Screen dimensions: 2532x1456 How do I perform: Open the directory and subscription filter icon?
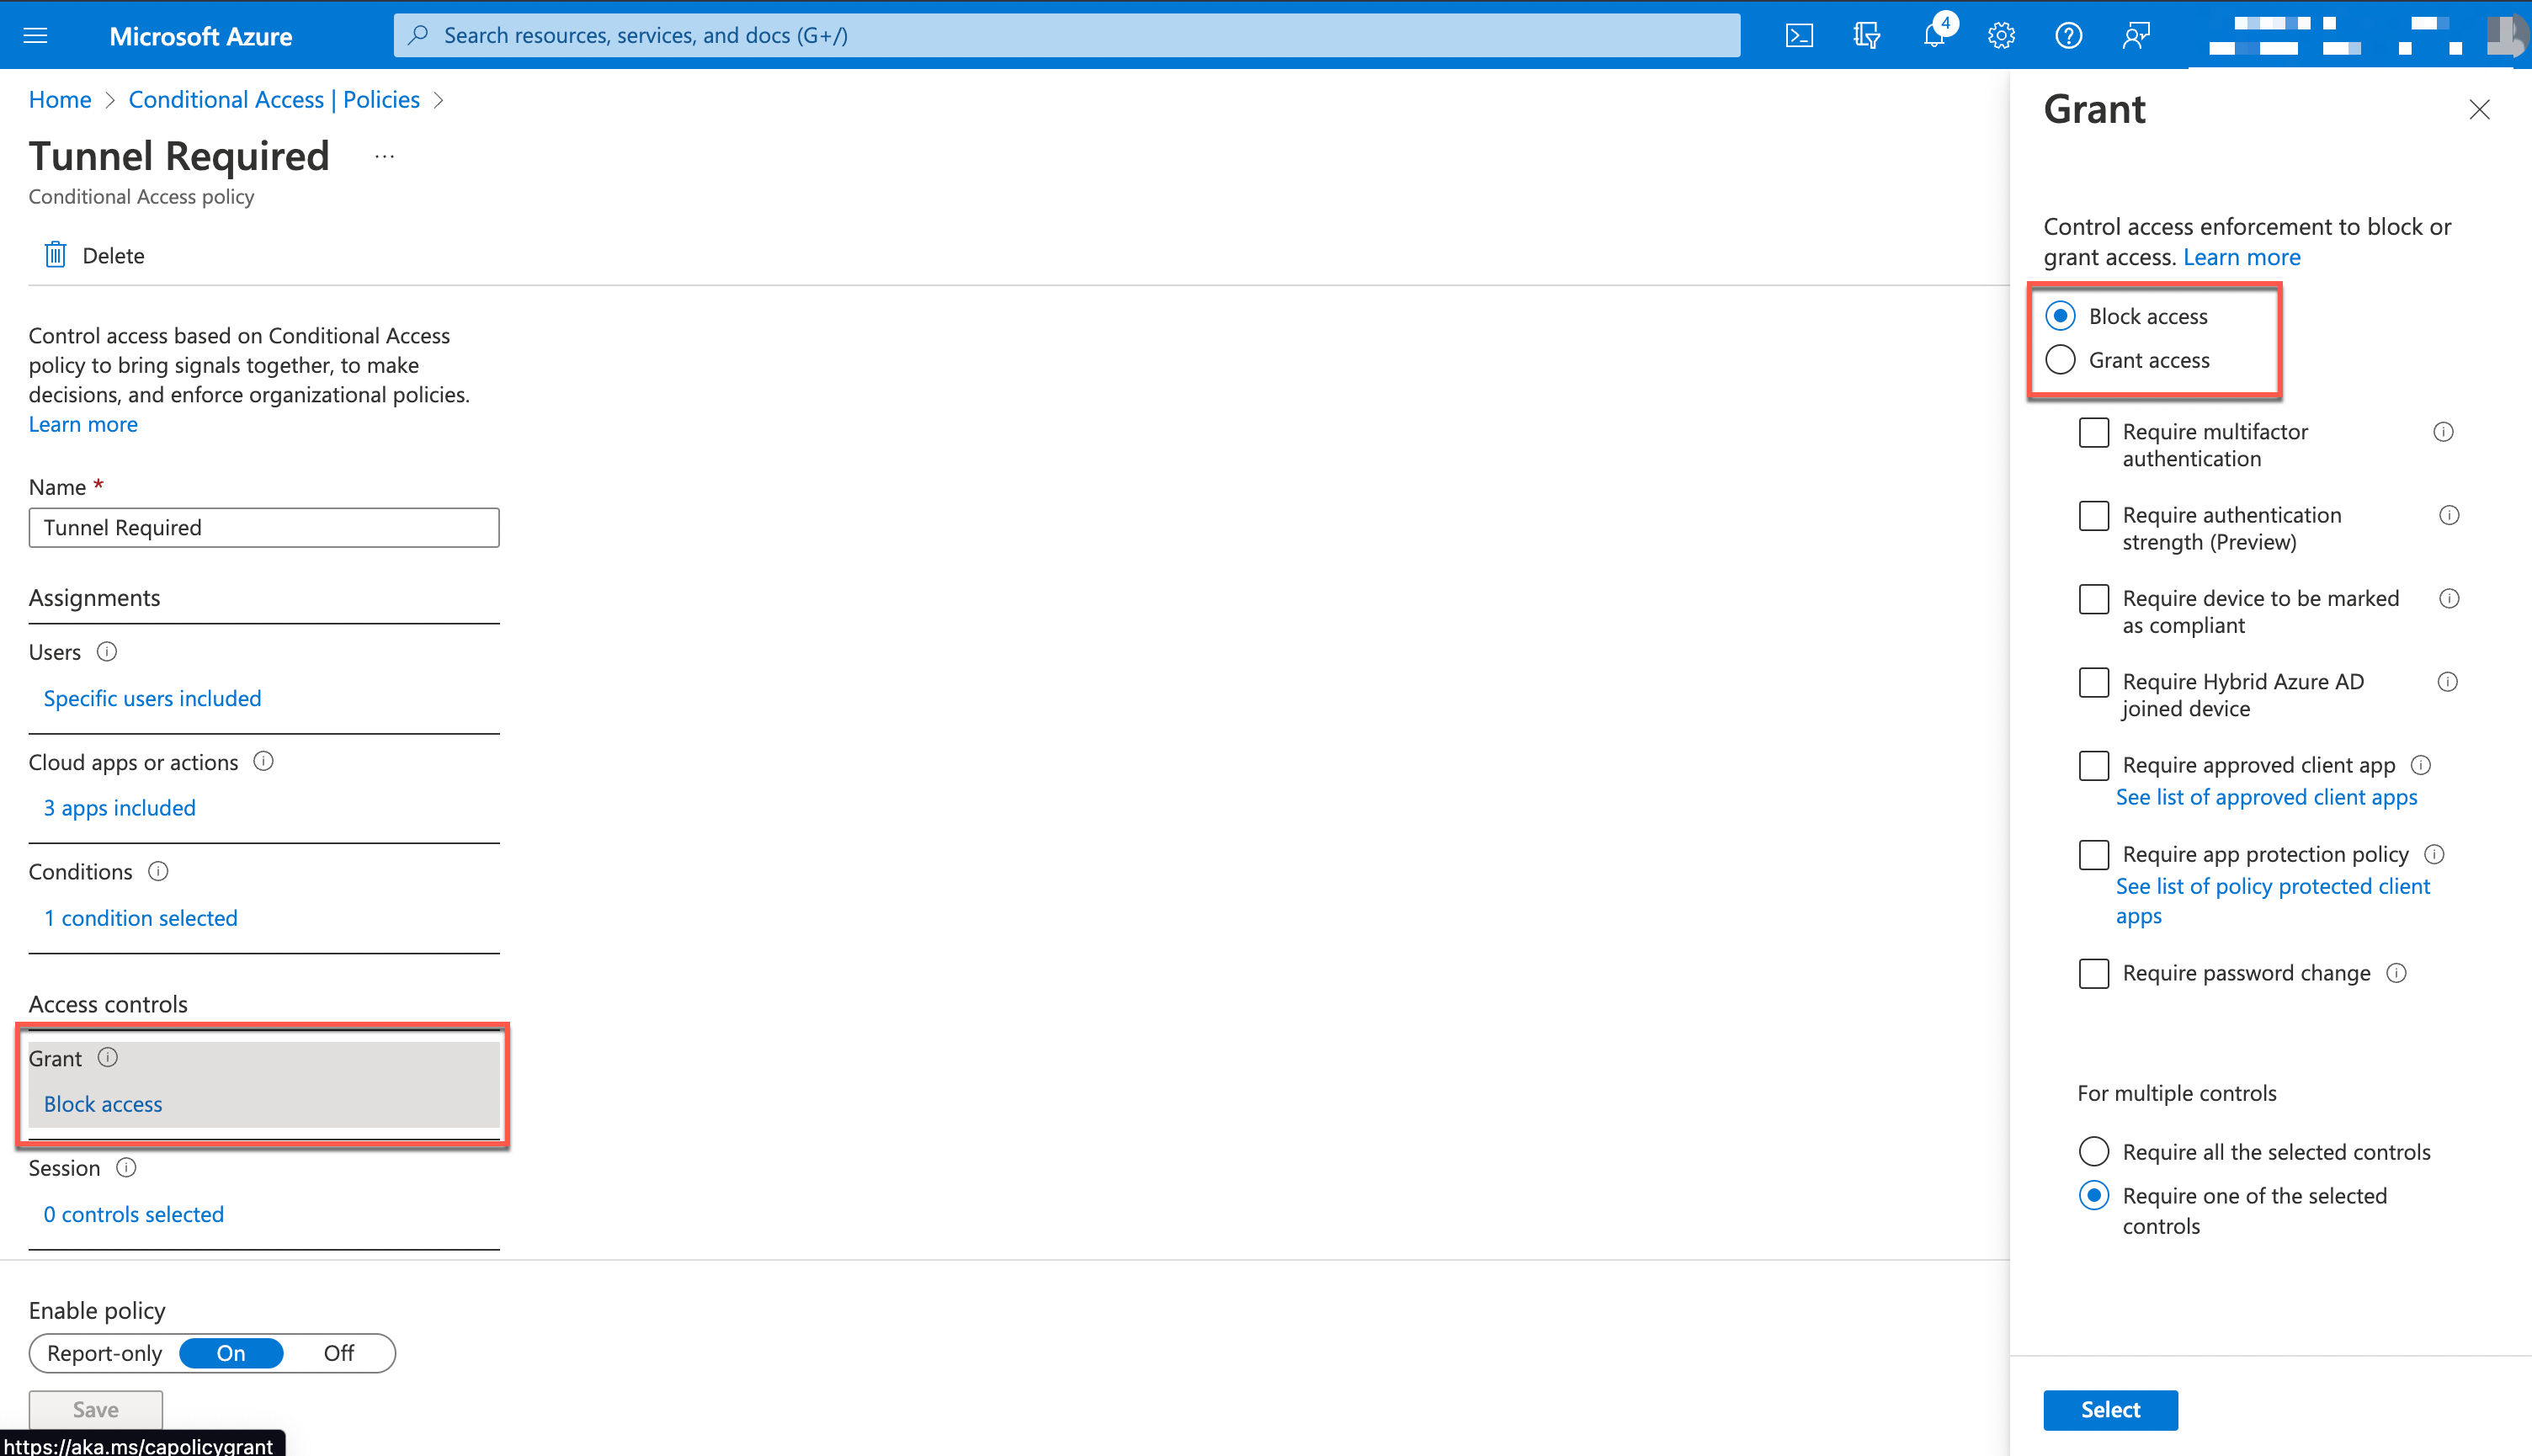click(x=1866, y=35)
